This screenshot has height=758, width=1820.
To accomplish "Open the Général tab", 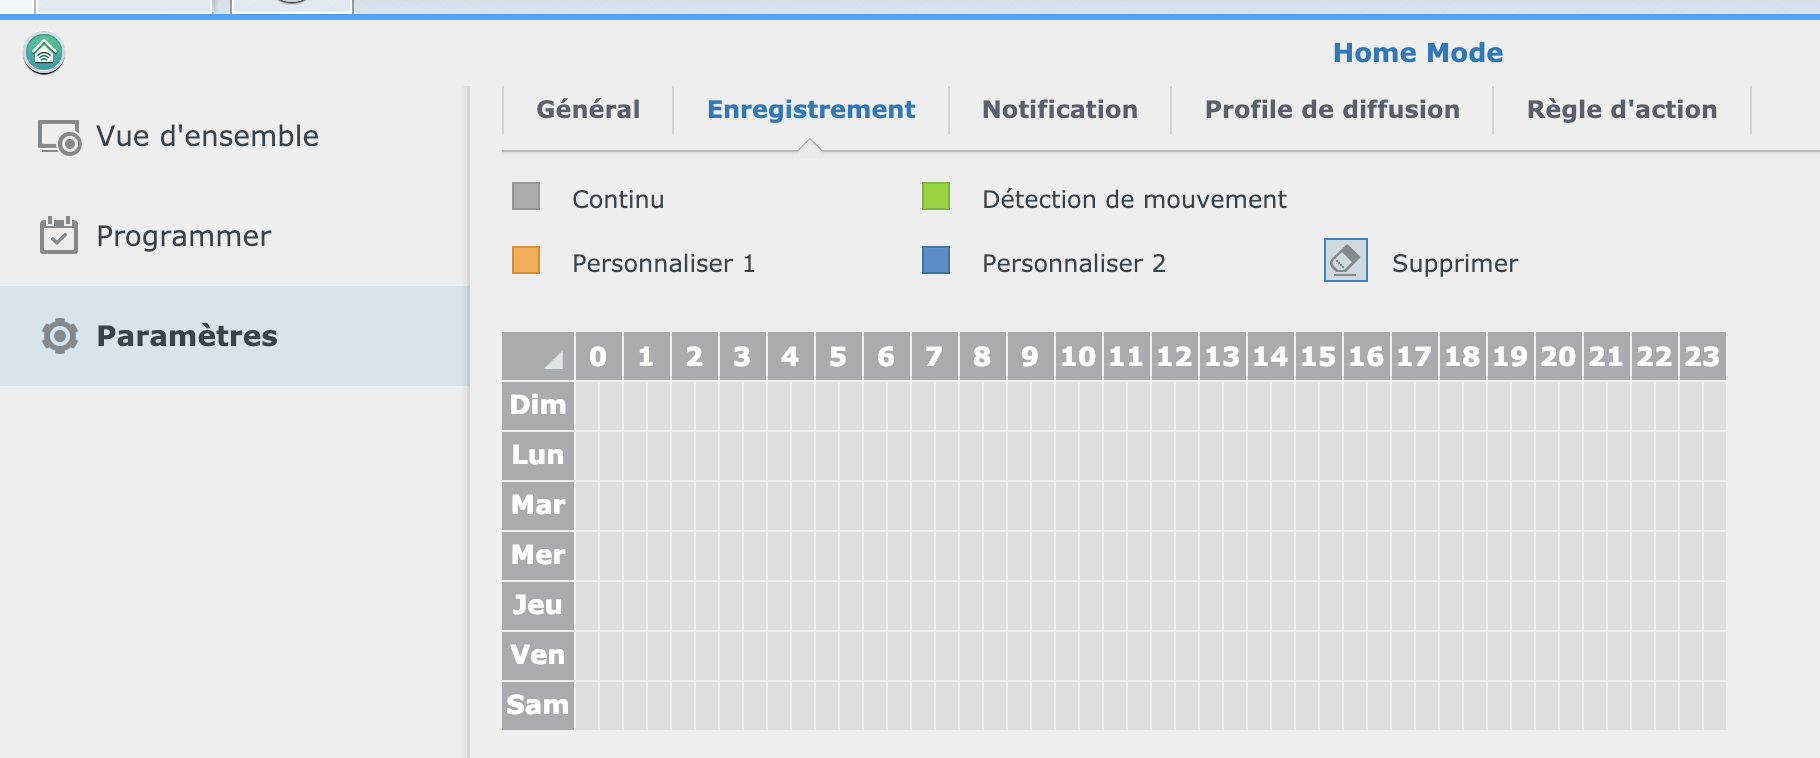I will pyautogui.click(x=588, y=109).
